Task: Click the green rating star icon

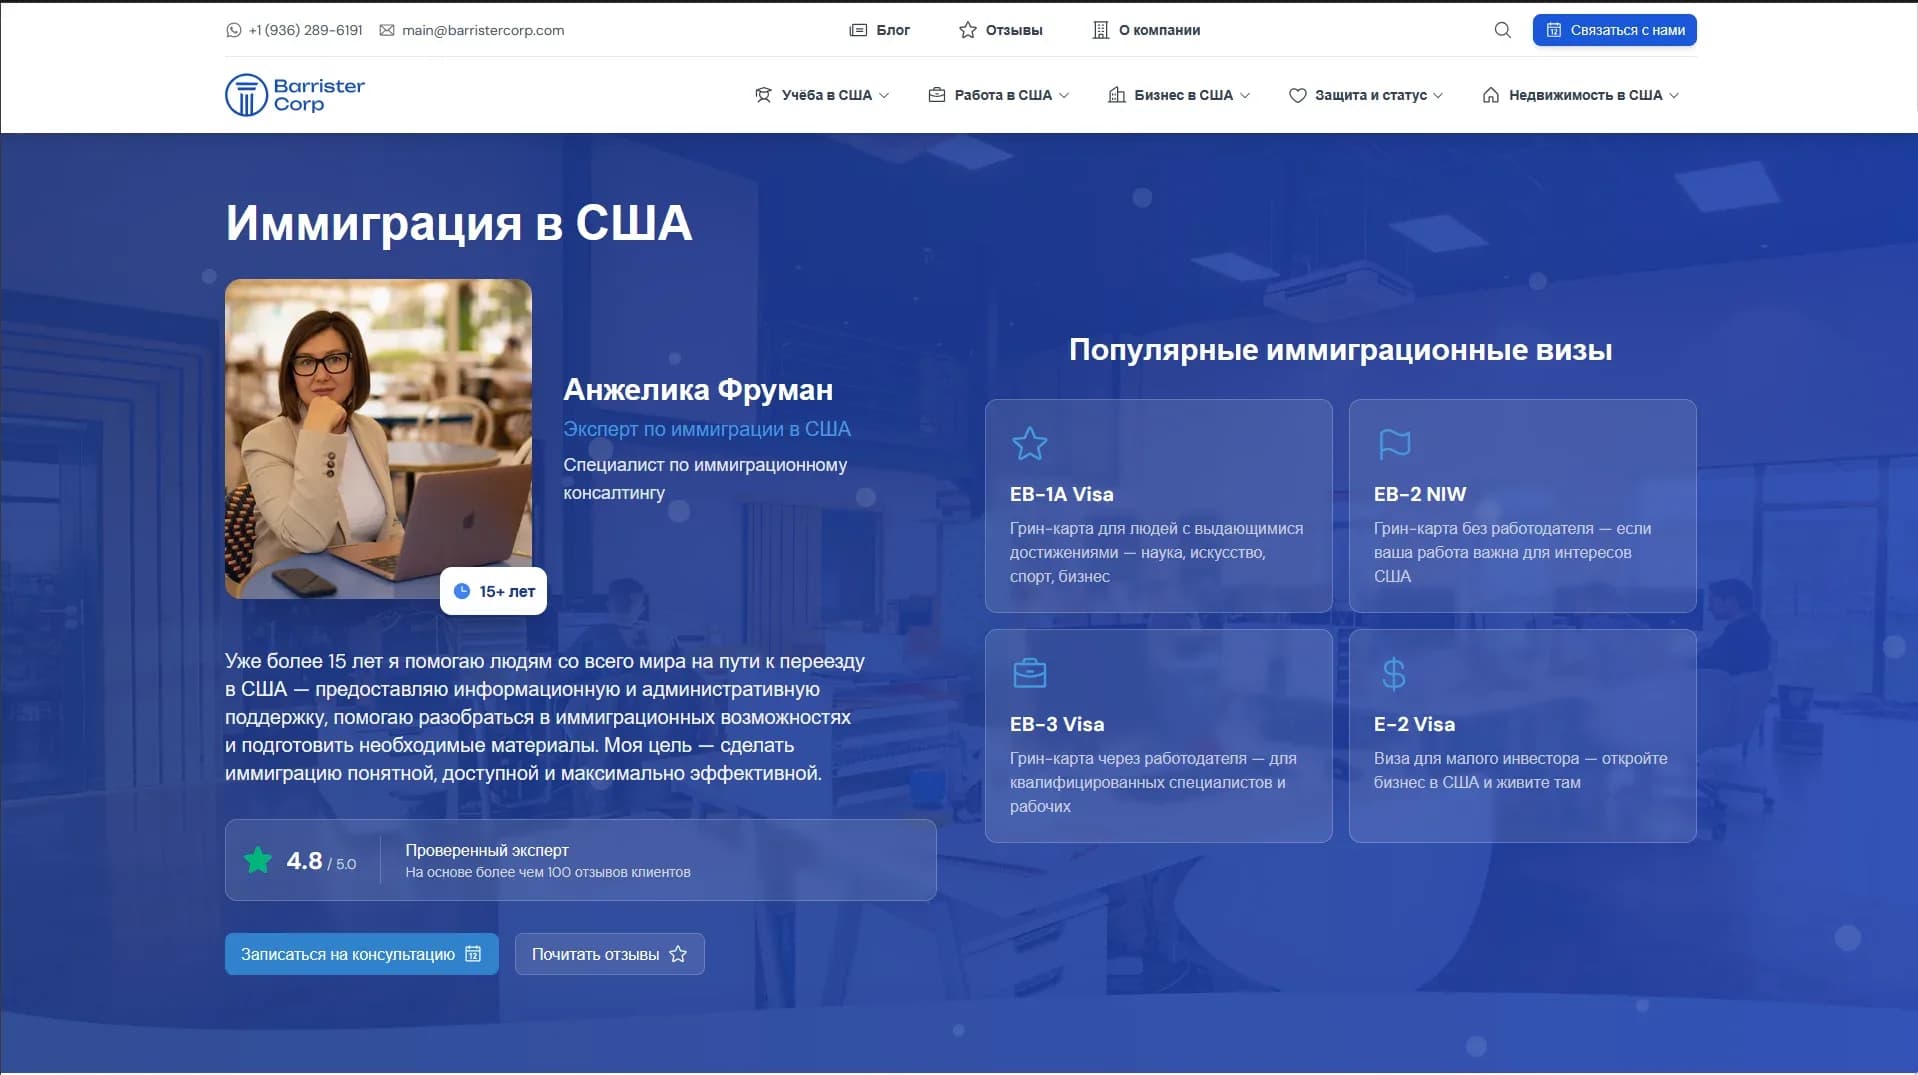Action: pyautogui.click(x=258, y=860)
